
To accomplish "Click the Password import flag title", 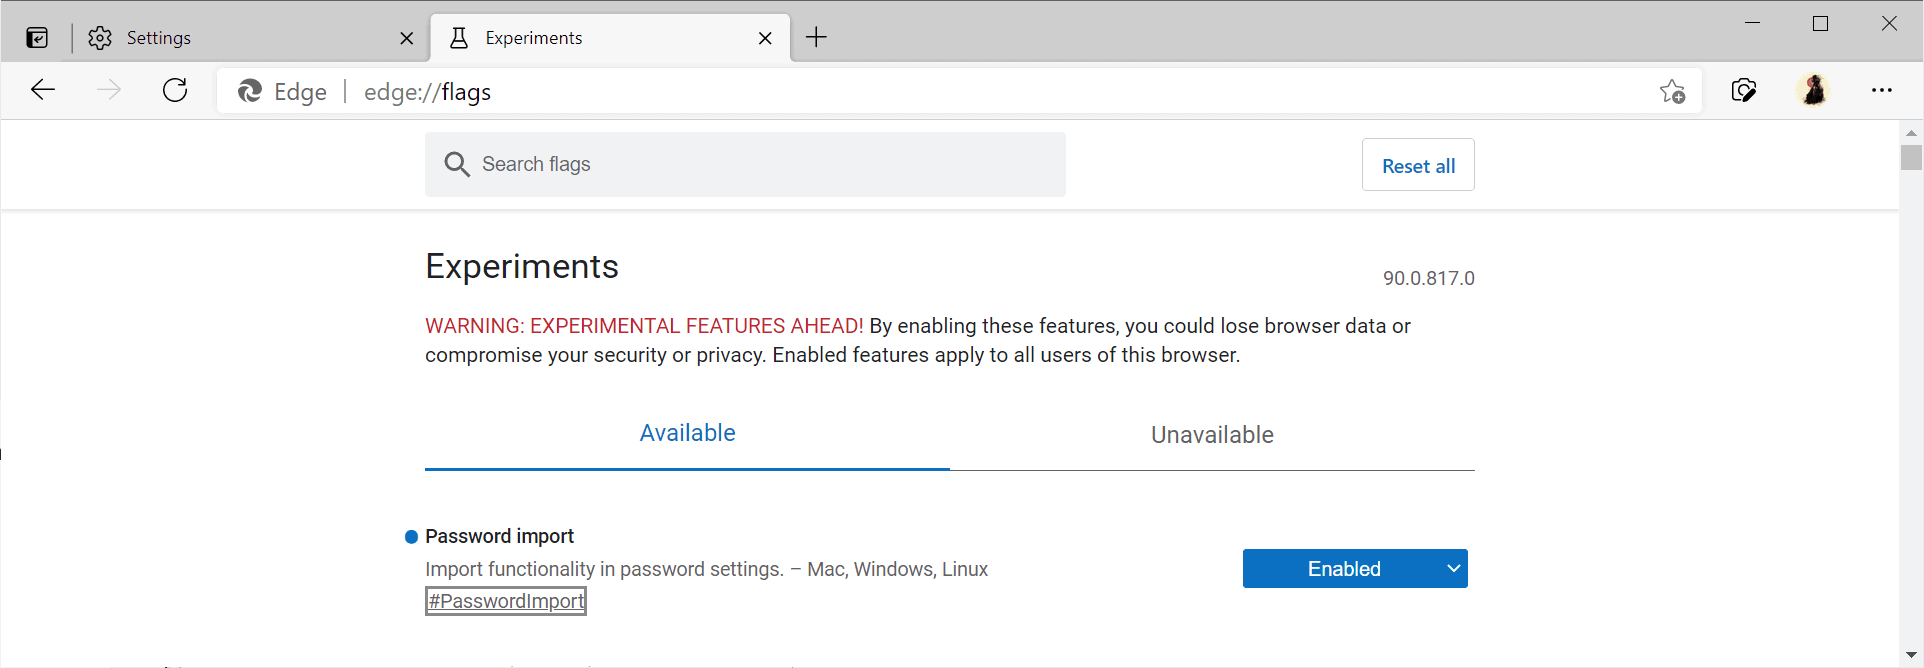I will [x=499, y=536].
